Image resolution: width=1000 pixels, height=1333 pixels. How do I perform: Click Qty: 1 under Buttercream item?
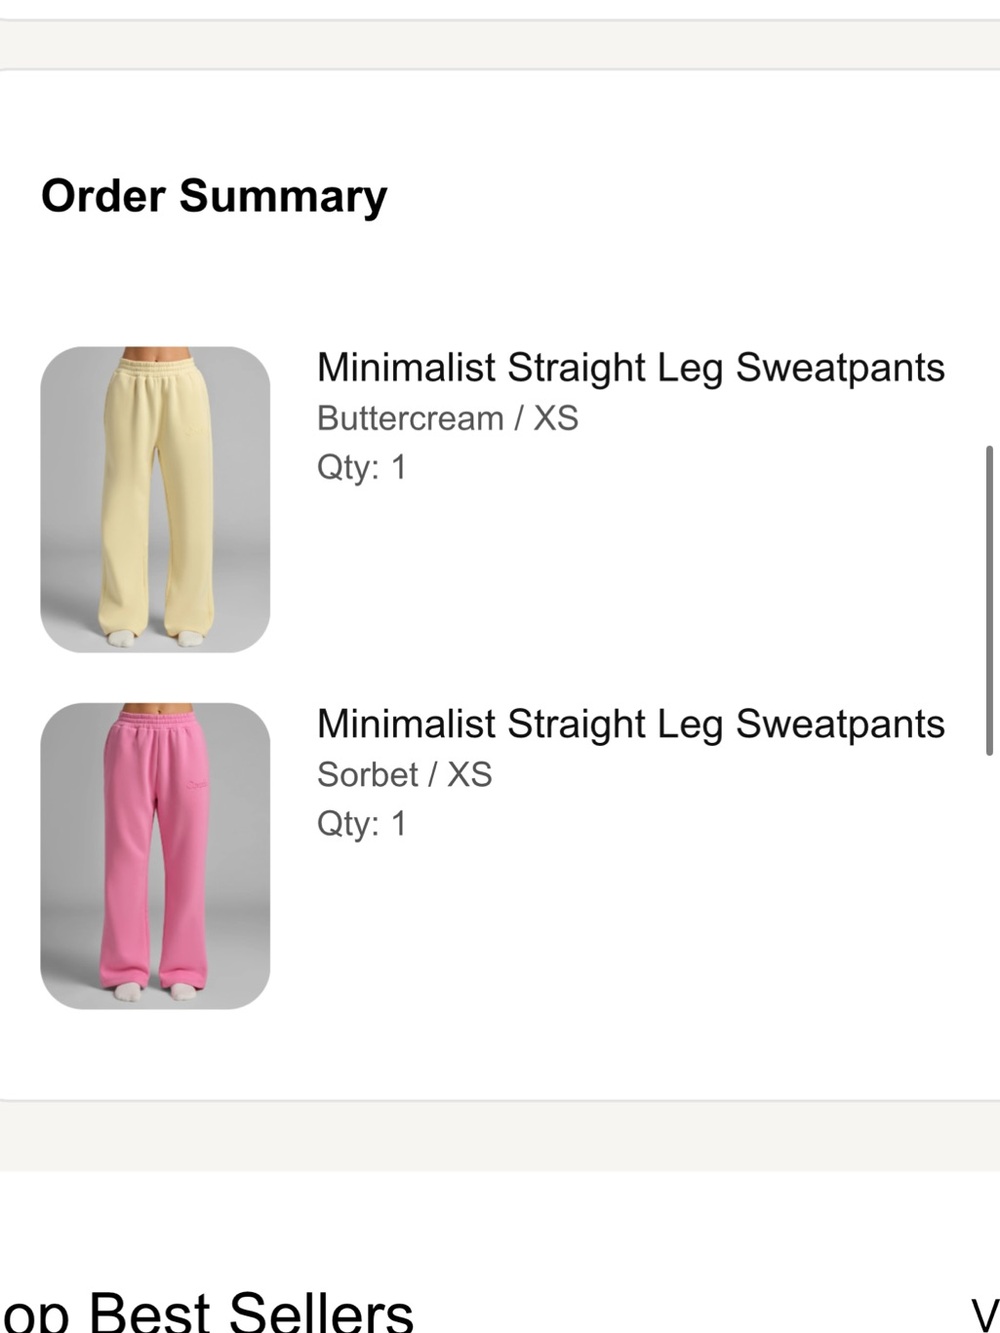(x=361, y=467)
